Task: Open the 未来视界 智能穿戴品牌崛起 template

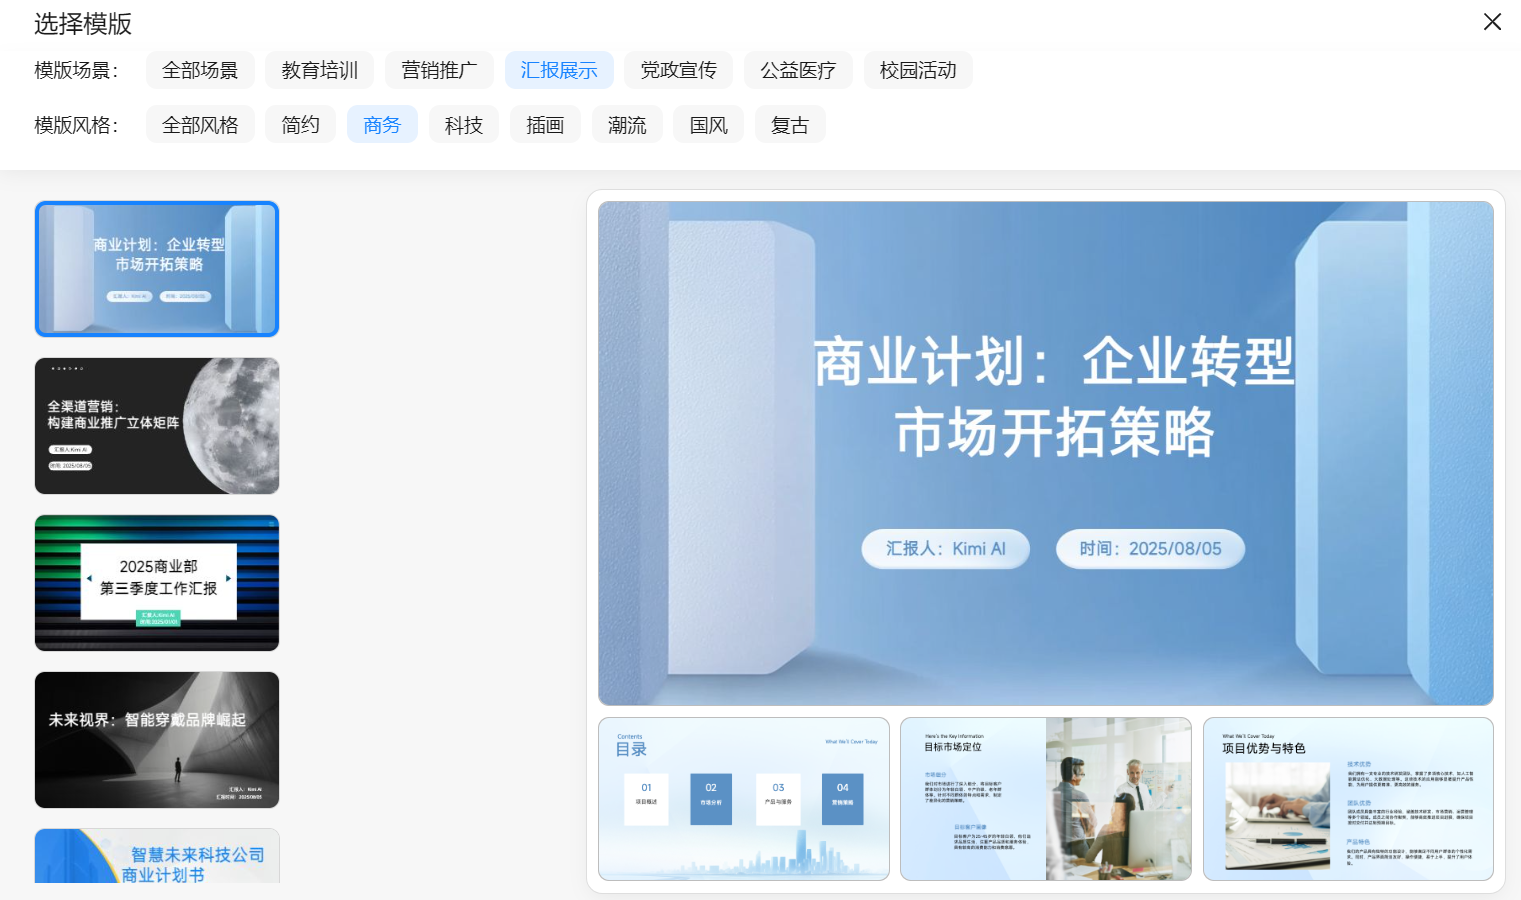Action: (157, 740)
